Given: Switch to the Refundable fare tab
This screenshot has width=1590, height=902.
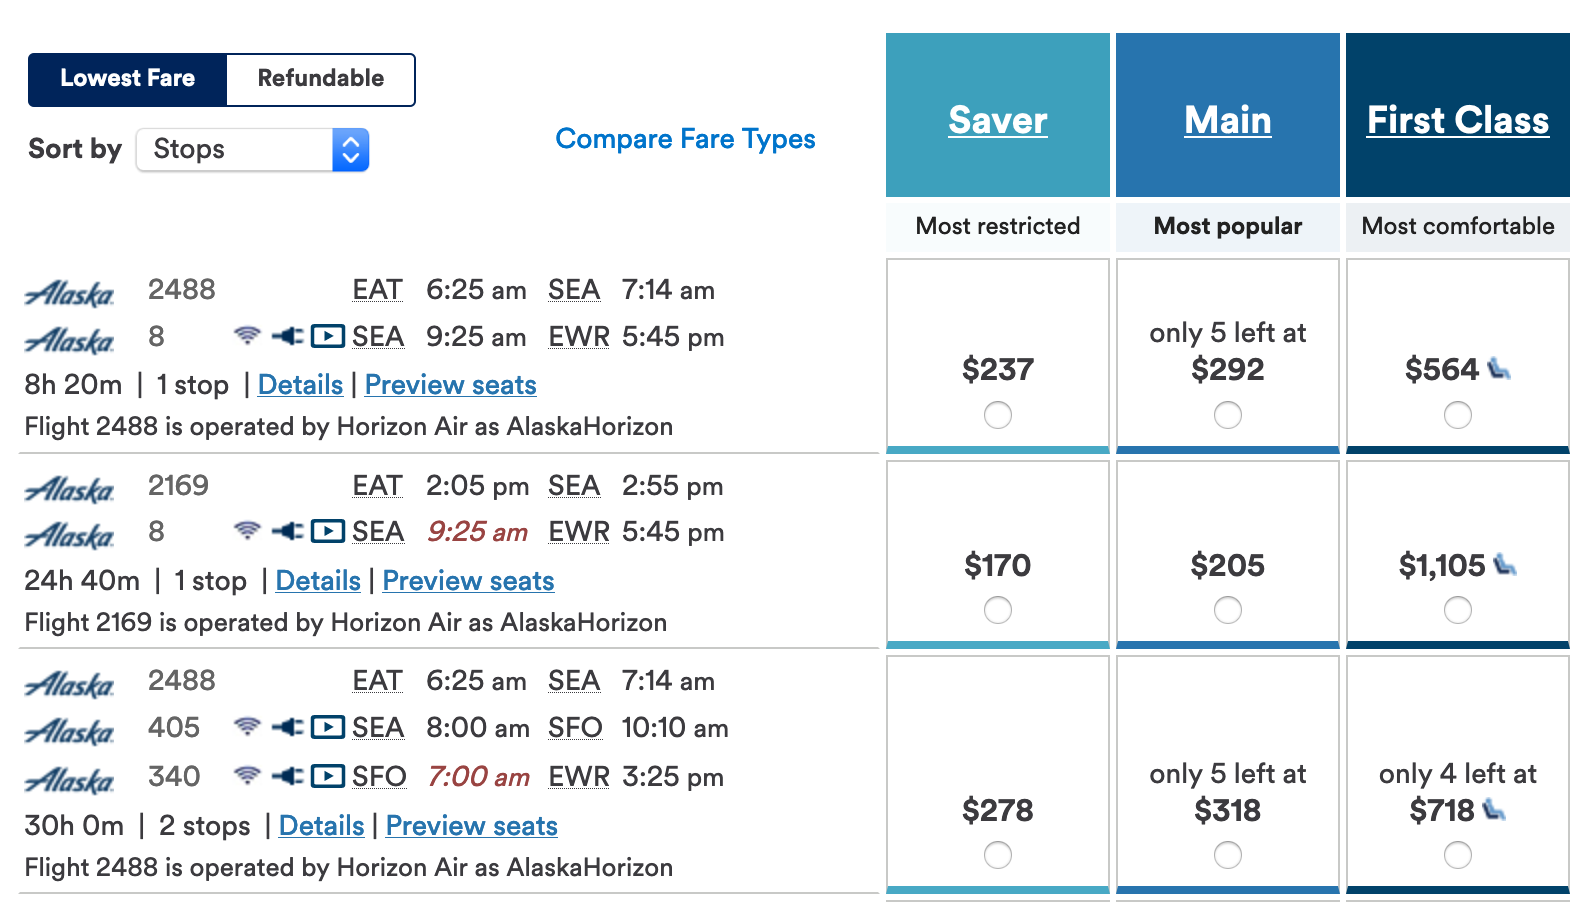Looking at the screenshot, I should 320,79.
